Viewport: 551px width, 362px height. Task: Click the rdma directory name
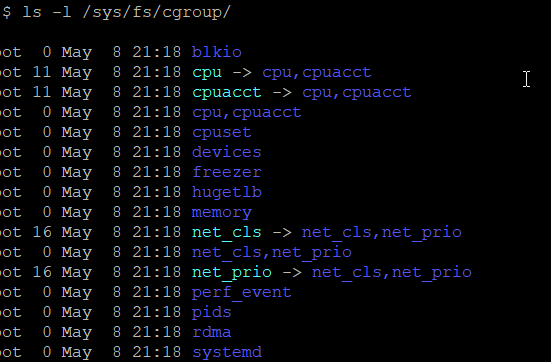[x=212, y=332]
